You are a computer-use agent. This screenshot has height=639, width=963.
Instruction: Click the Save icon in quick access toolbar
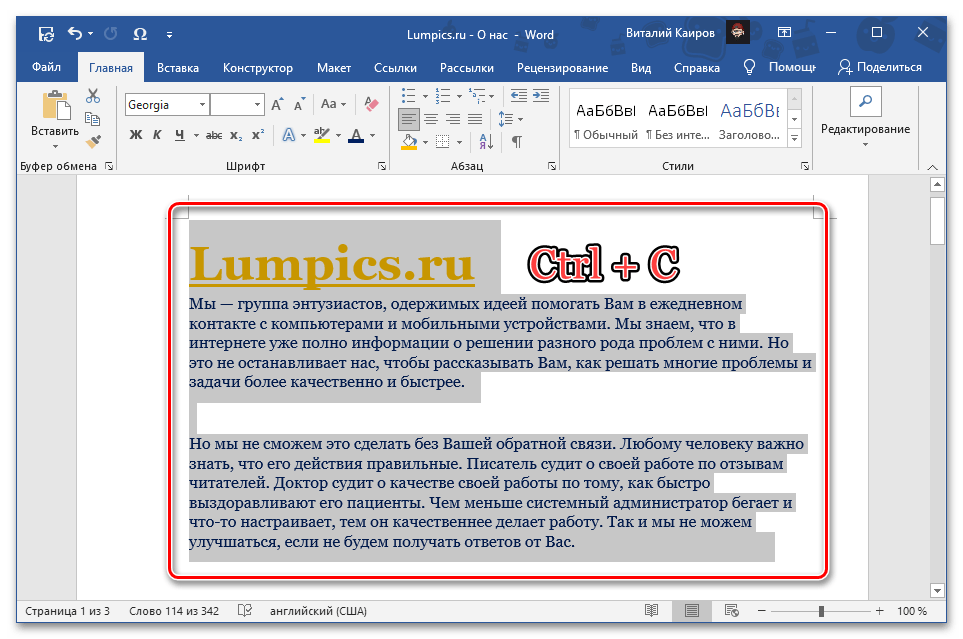tap(46, 34)
